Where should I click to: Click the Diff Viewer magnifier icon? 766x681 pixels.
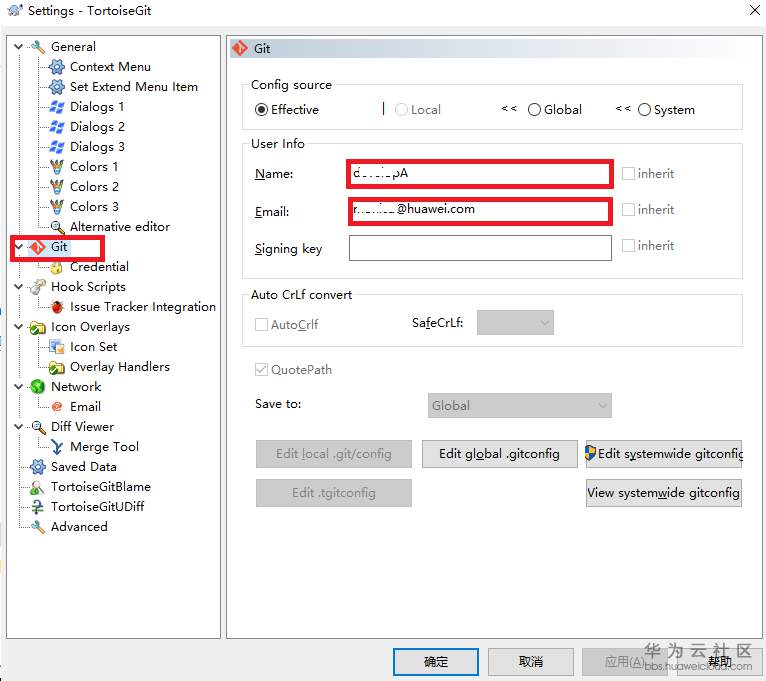click(x=38, y=427)
